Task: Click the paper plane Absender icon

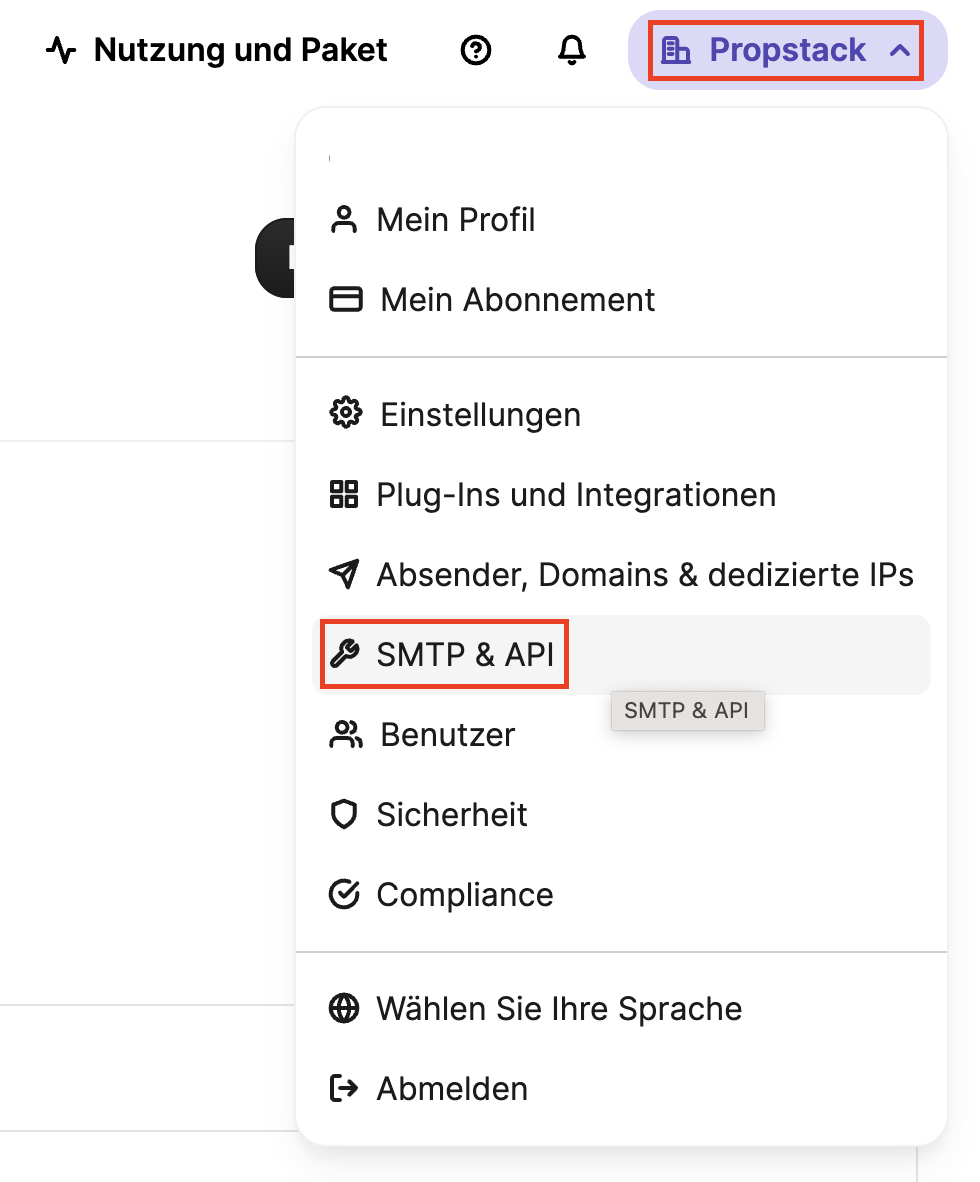Action: click(x=344, y=574)
